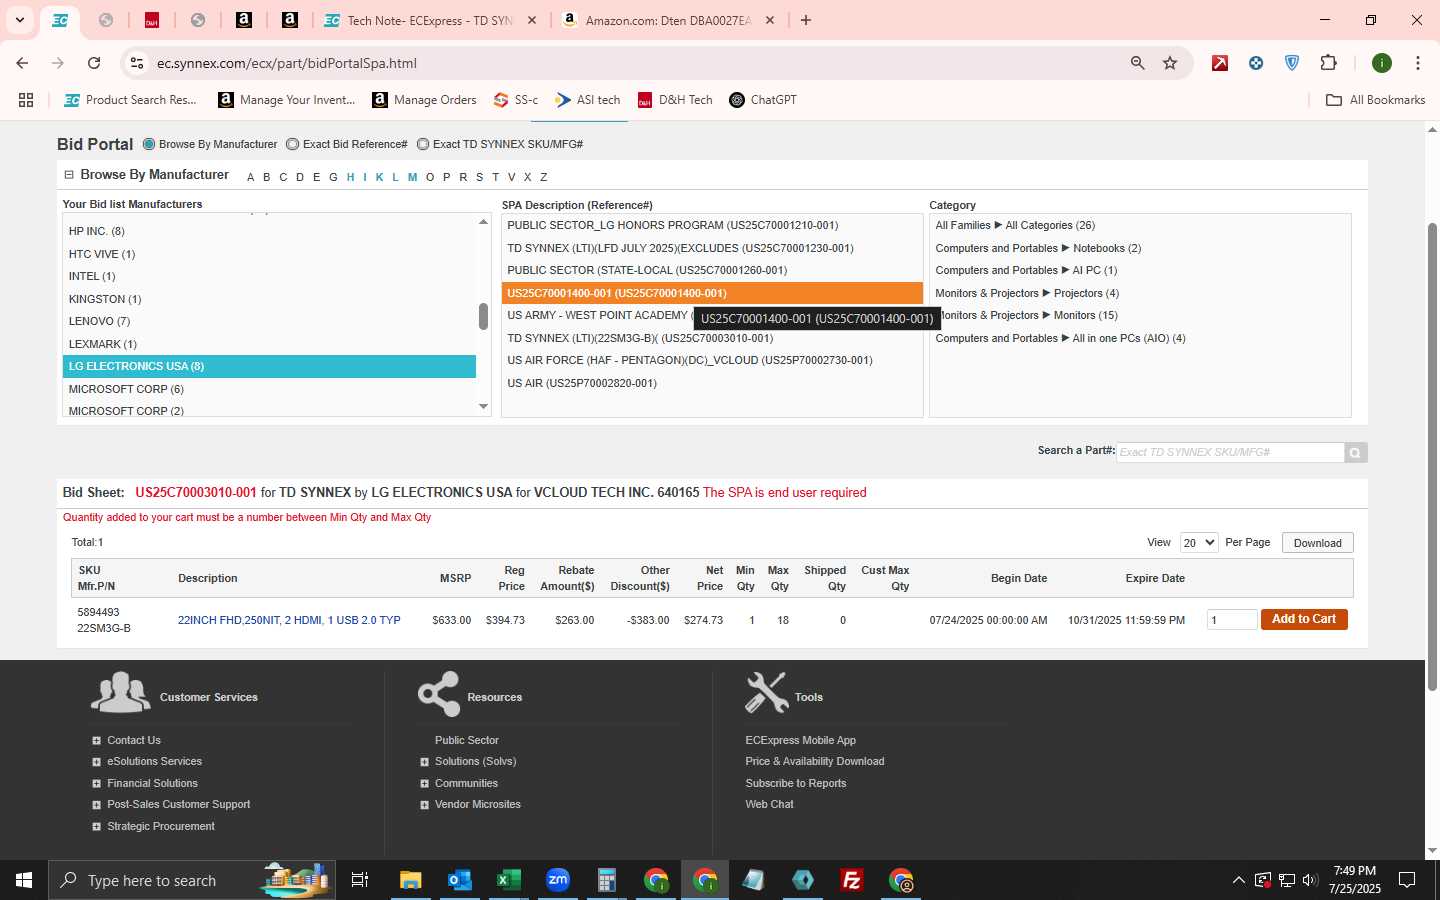Open the All Bookmarks folder
Viewport: 1440px width, 900px height.
point(1375,100)
